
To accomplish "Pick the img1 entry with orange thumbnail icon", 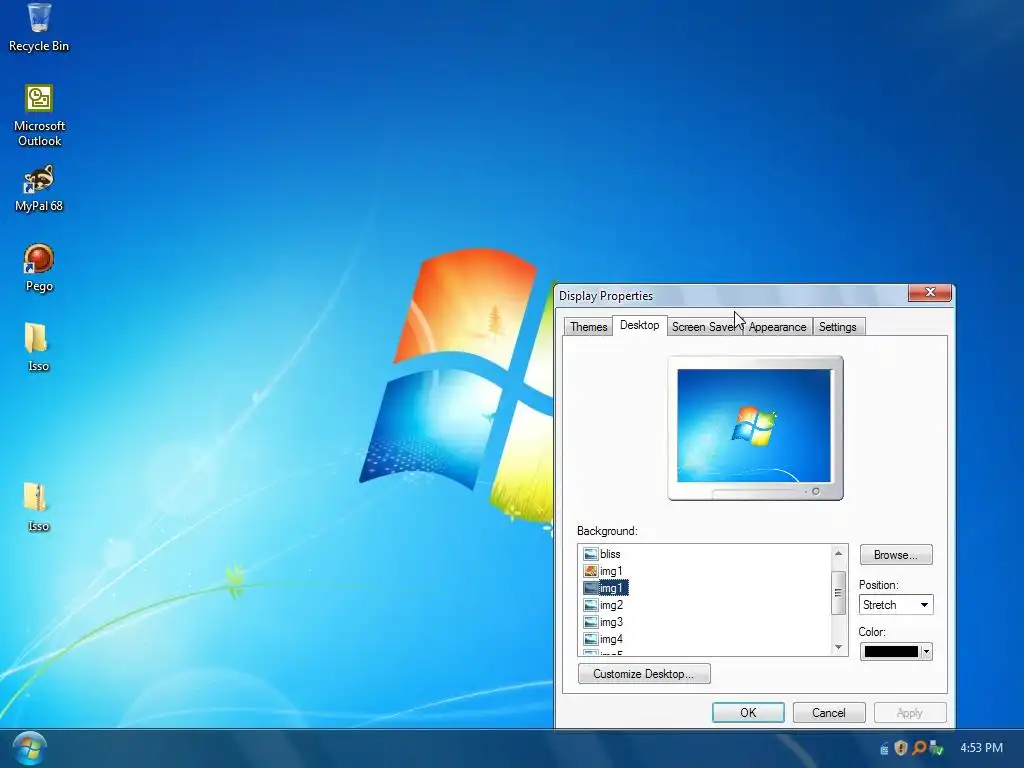I will [x=603, y=571].
